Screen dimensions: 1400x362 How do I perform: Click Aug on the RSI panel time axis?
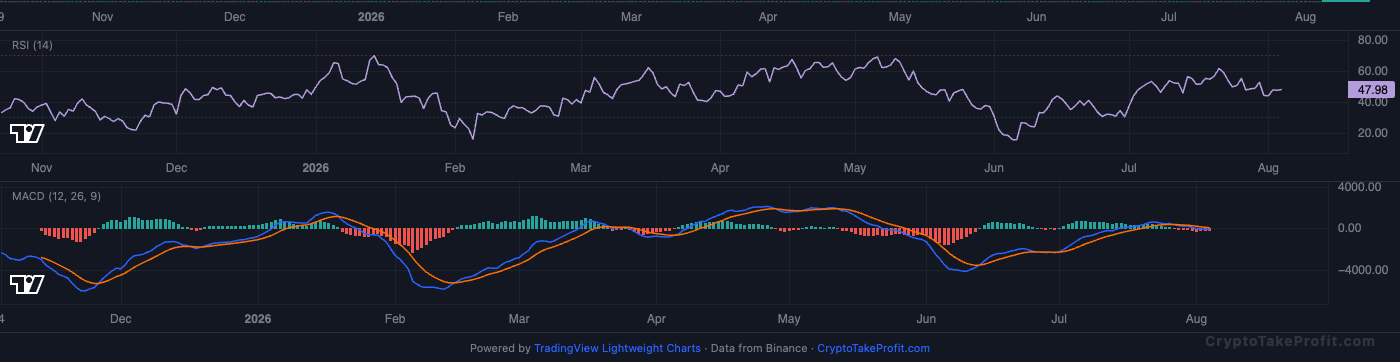(1268, 168)
